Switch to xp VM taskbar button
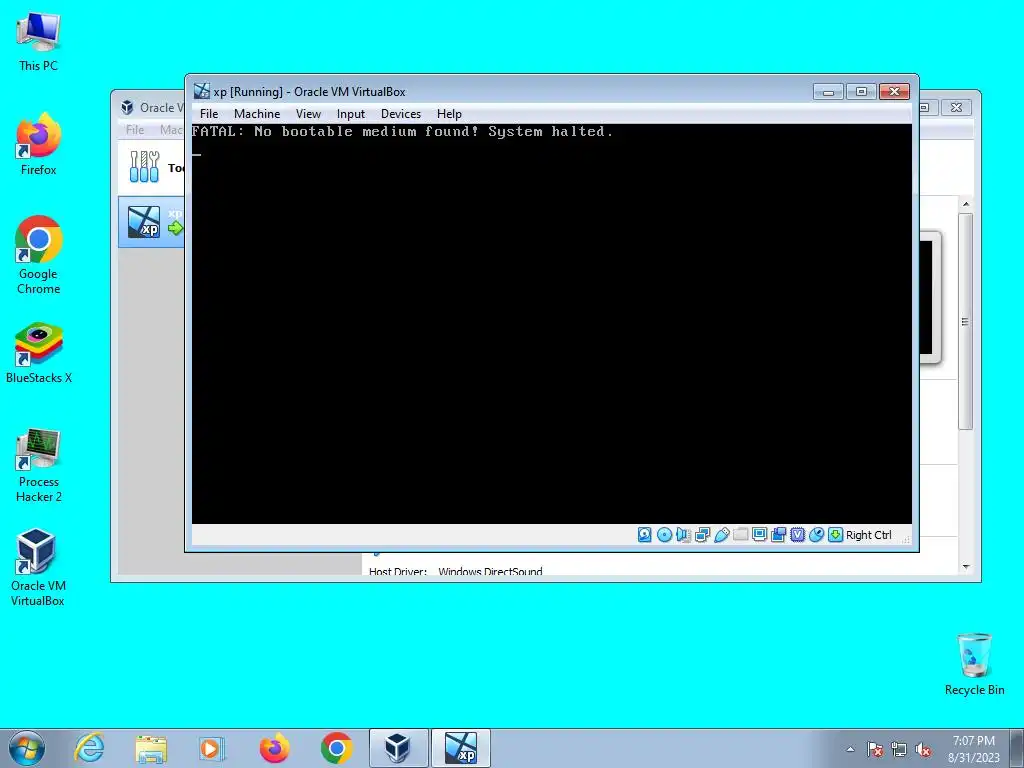This screenshot has width=1024, height=768. tap(460, 748)
